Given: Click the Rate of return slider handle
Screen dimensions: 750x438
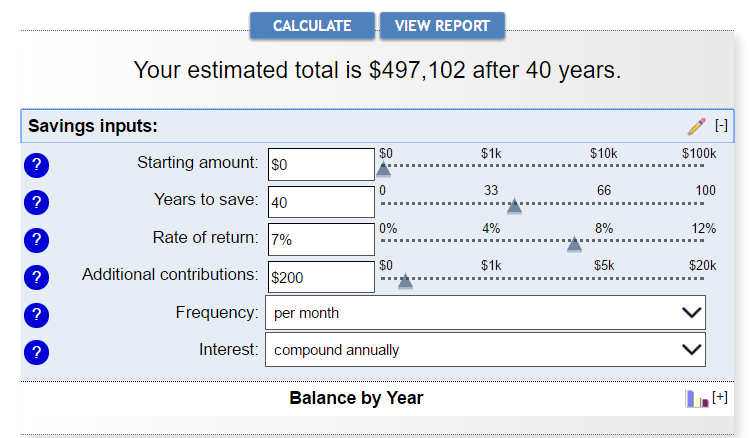Looking at the screenshot, I should (x=574, y=243).
